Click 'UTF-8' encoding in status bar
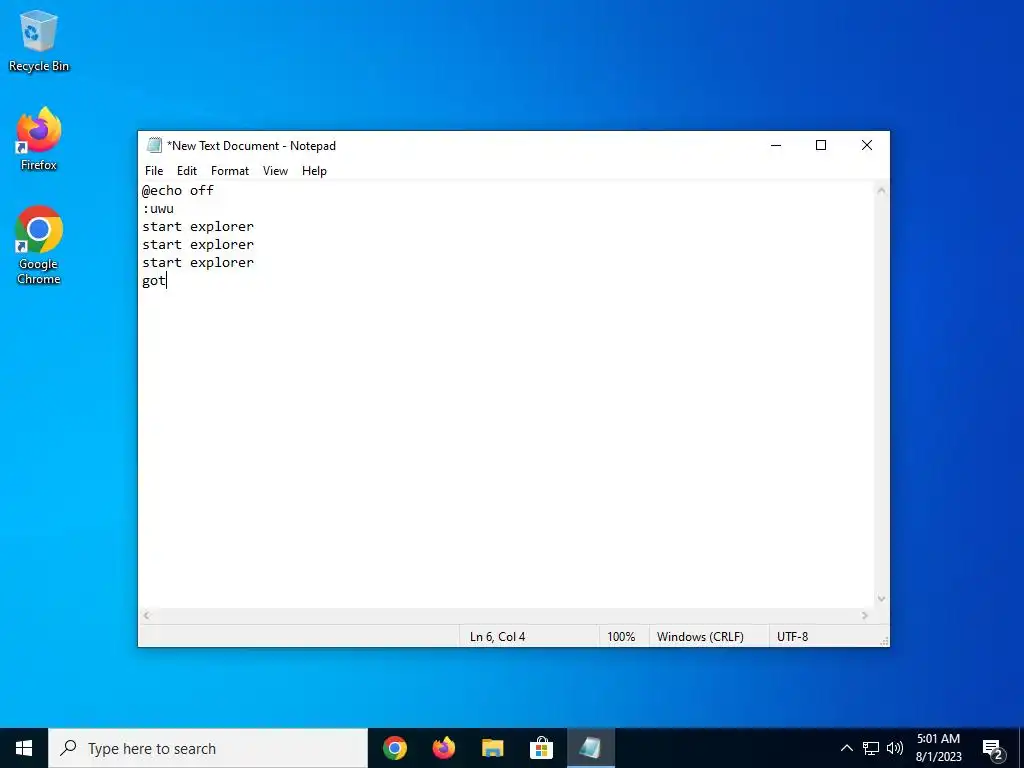 point(792,637)
